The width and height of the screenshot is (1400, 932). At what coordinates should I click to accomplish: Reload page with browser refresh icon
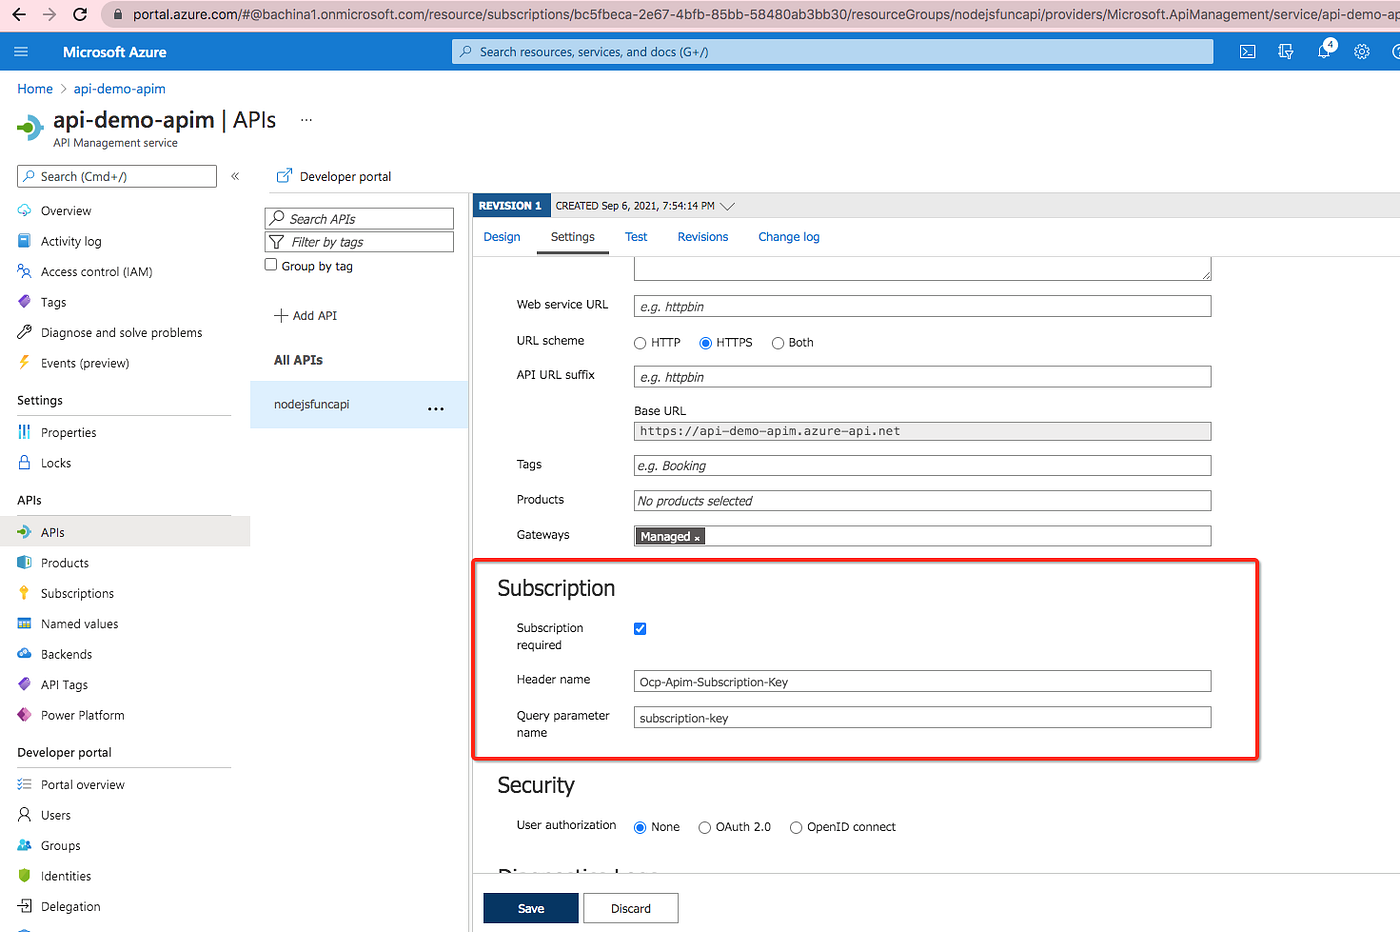81,14
